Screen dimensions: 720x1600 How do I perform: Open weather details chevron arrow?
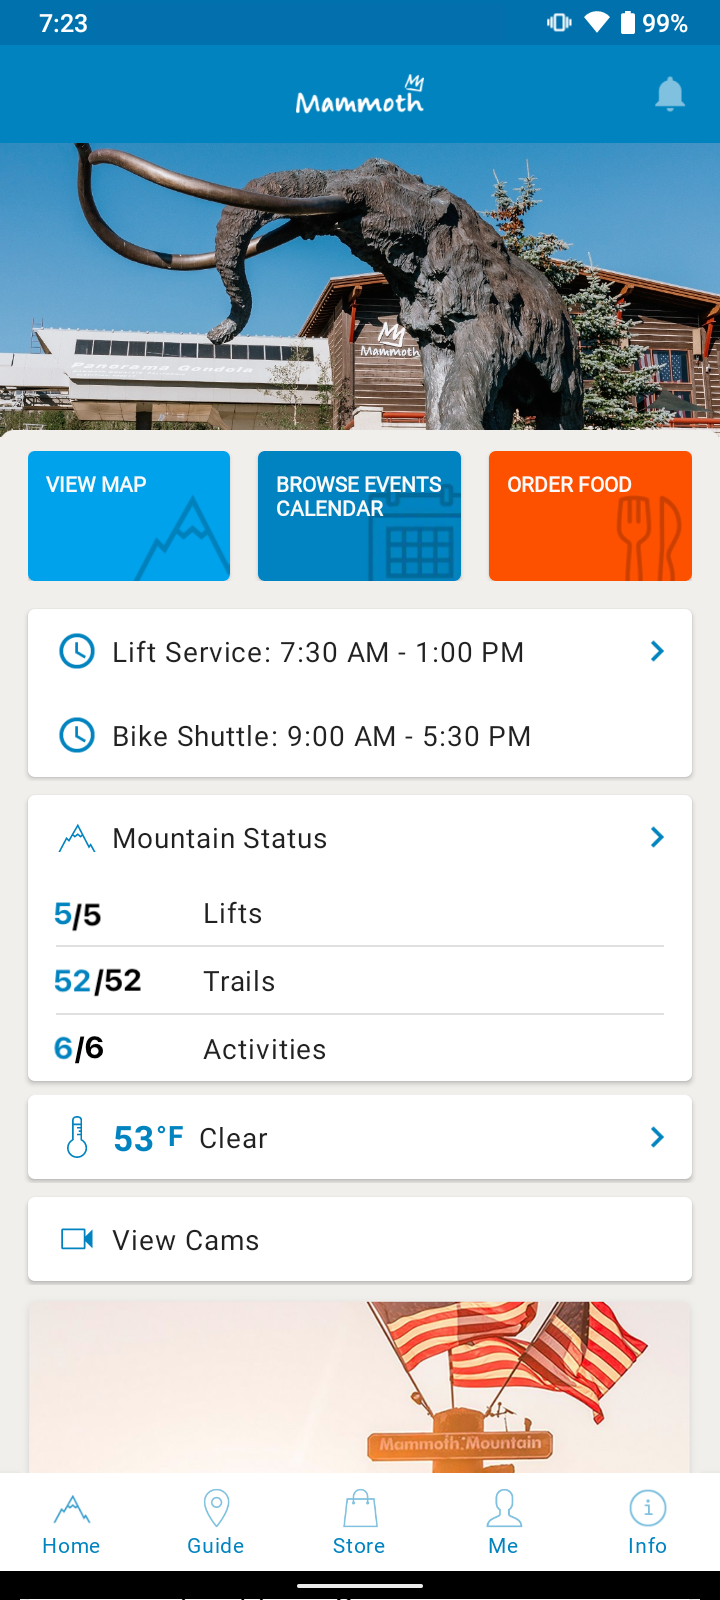click(x=657, y=1138)
